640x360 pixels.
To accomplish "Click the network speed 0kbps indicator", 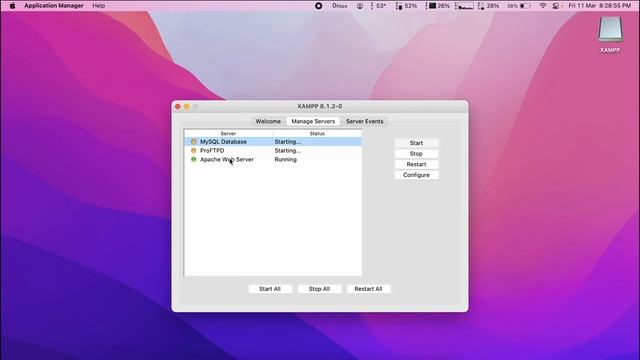I will (x=340, y=6).
